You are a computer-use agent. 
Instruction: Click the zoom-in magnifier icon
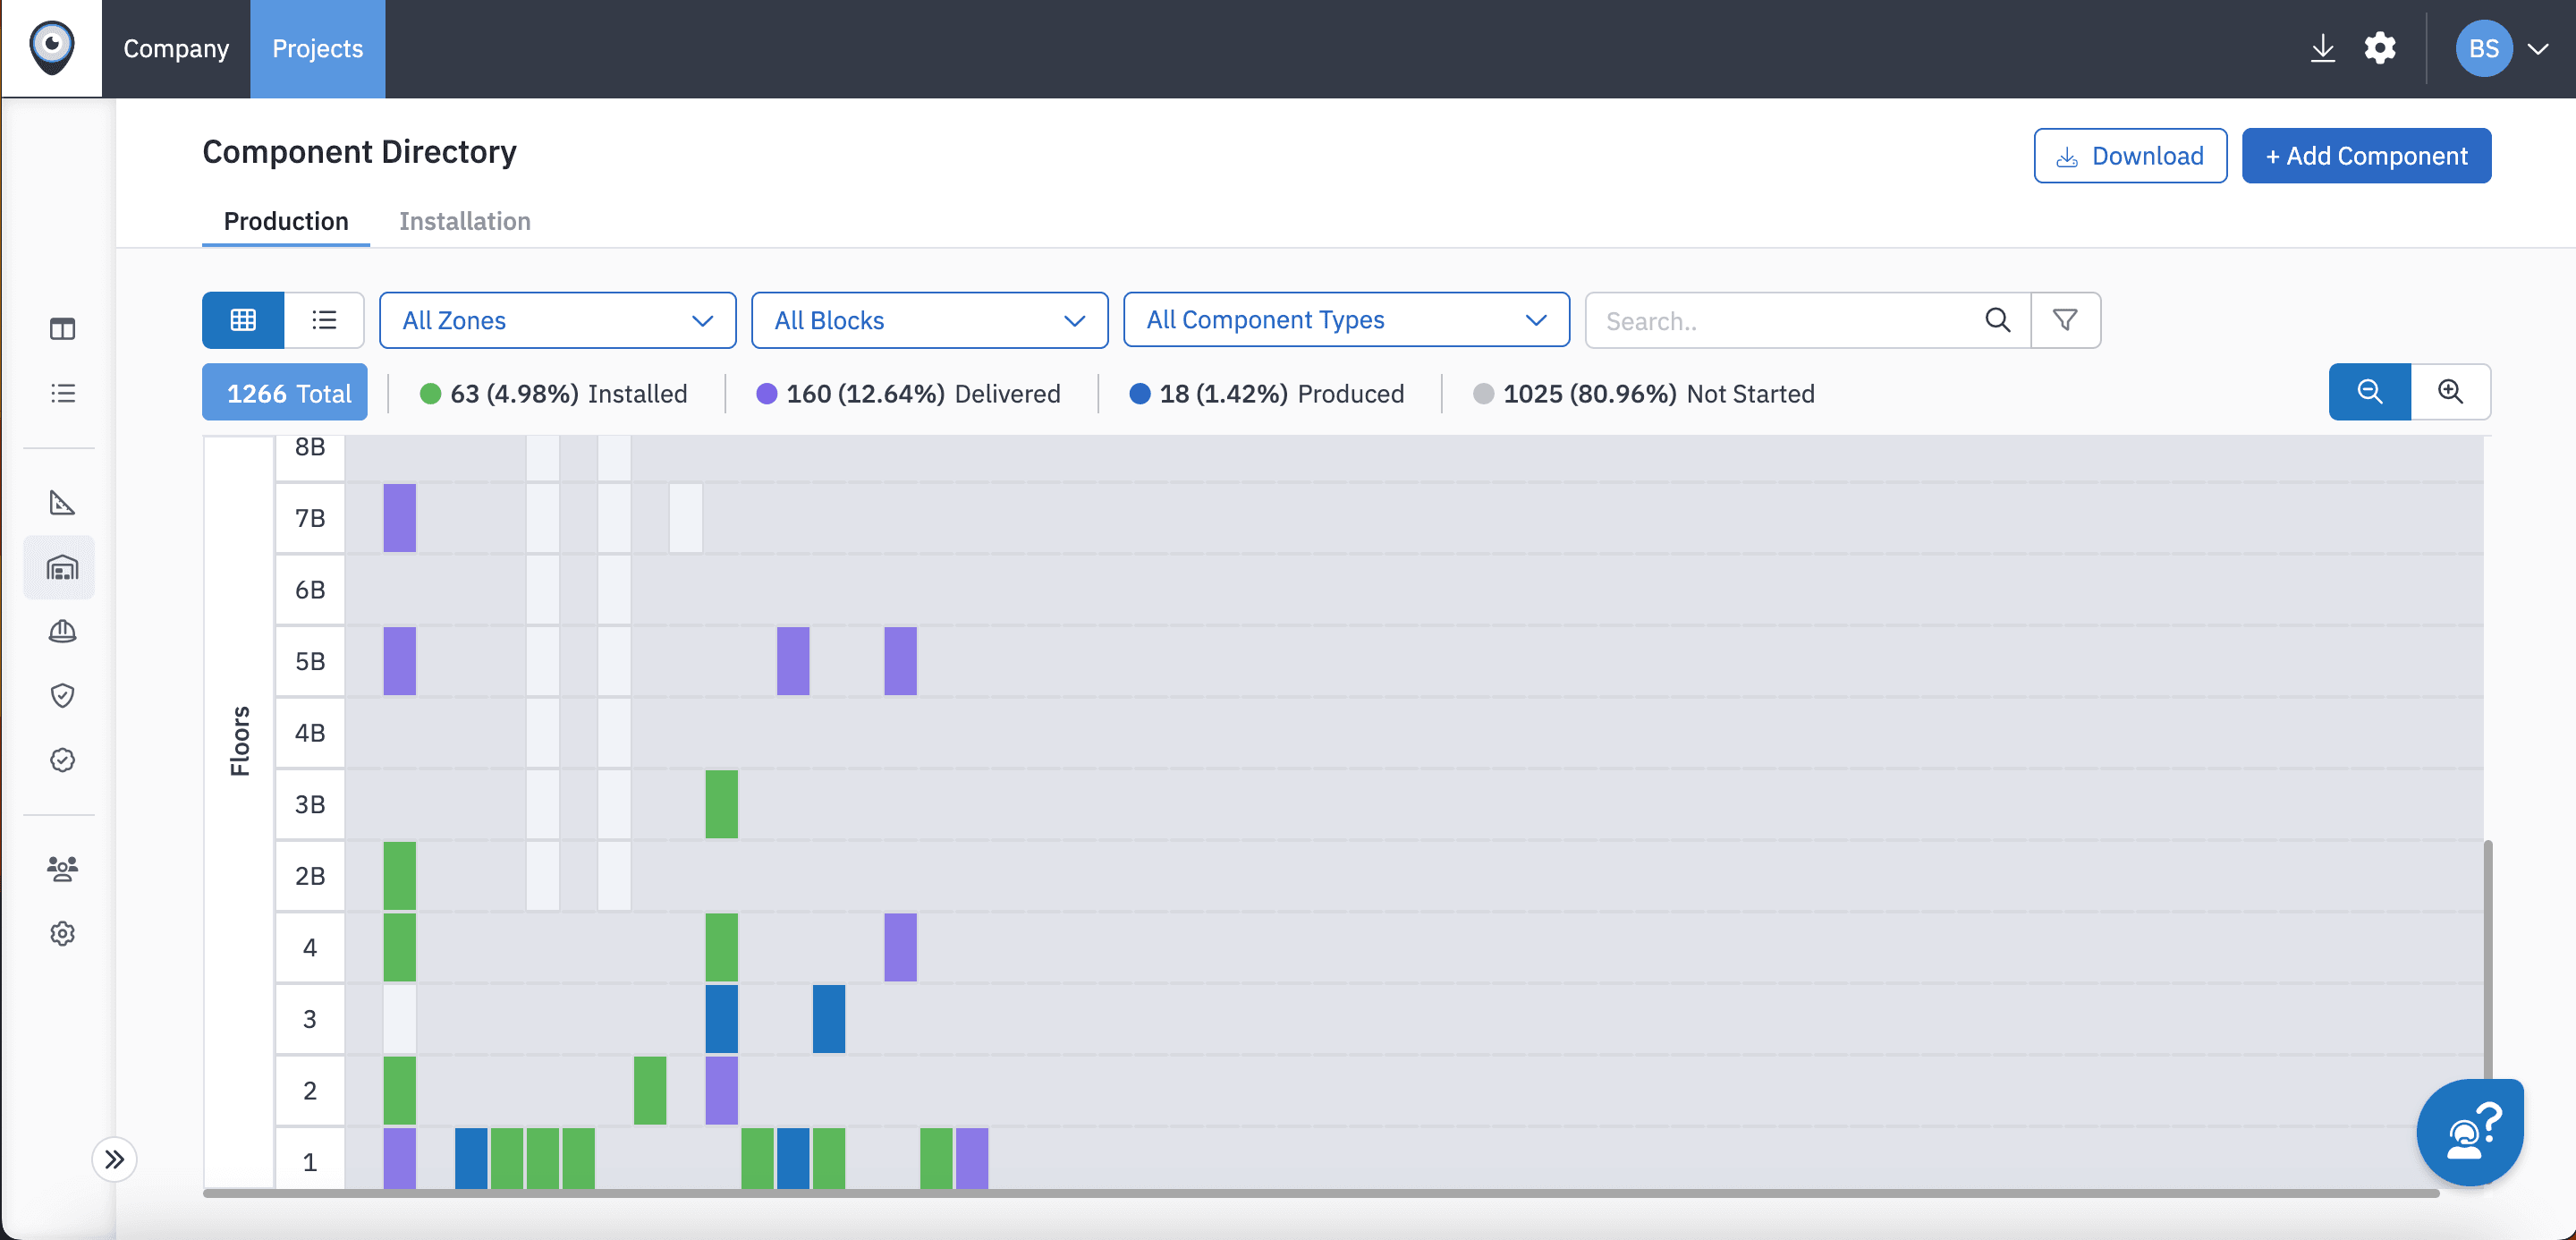click(x=2450, y=391)
